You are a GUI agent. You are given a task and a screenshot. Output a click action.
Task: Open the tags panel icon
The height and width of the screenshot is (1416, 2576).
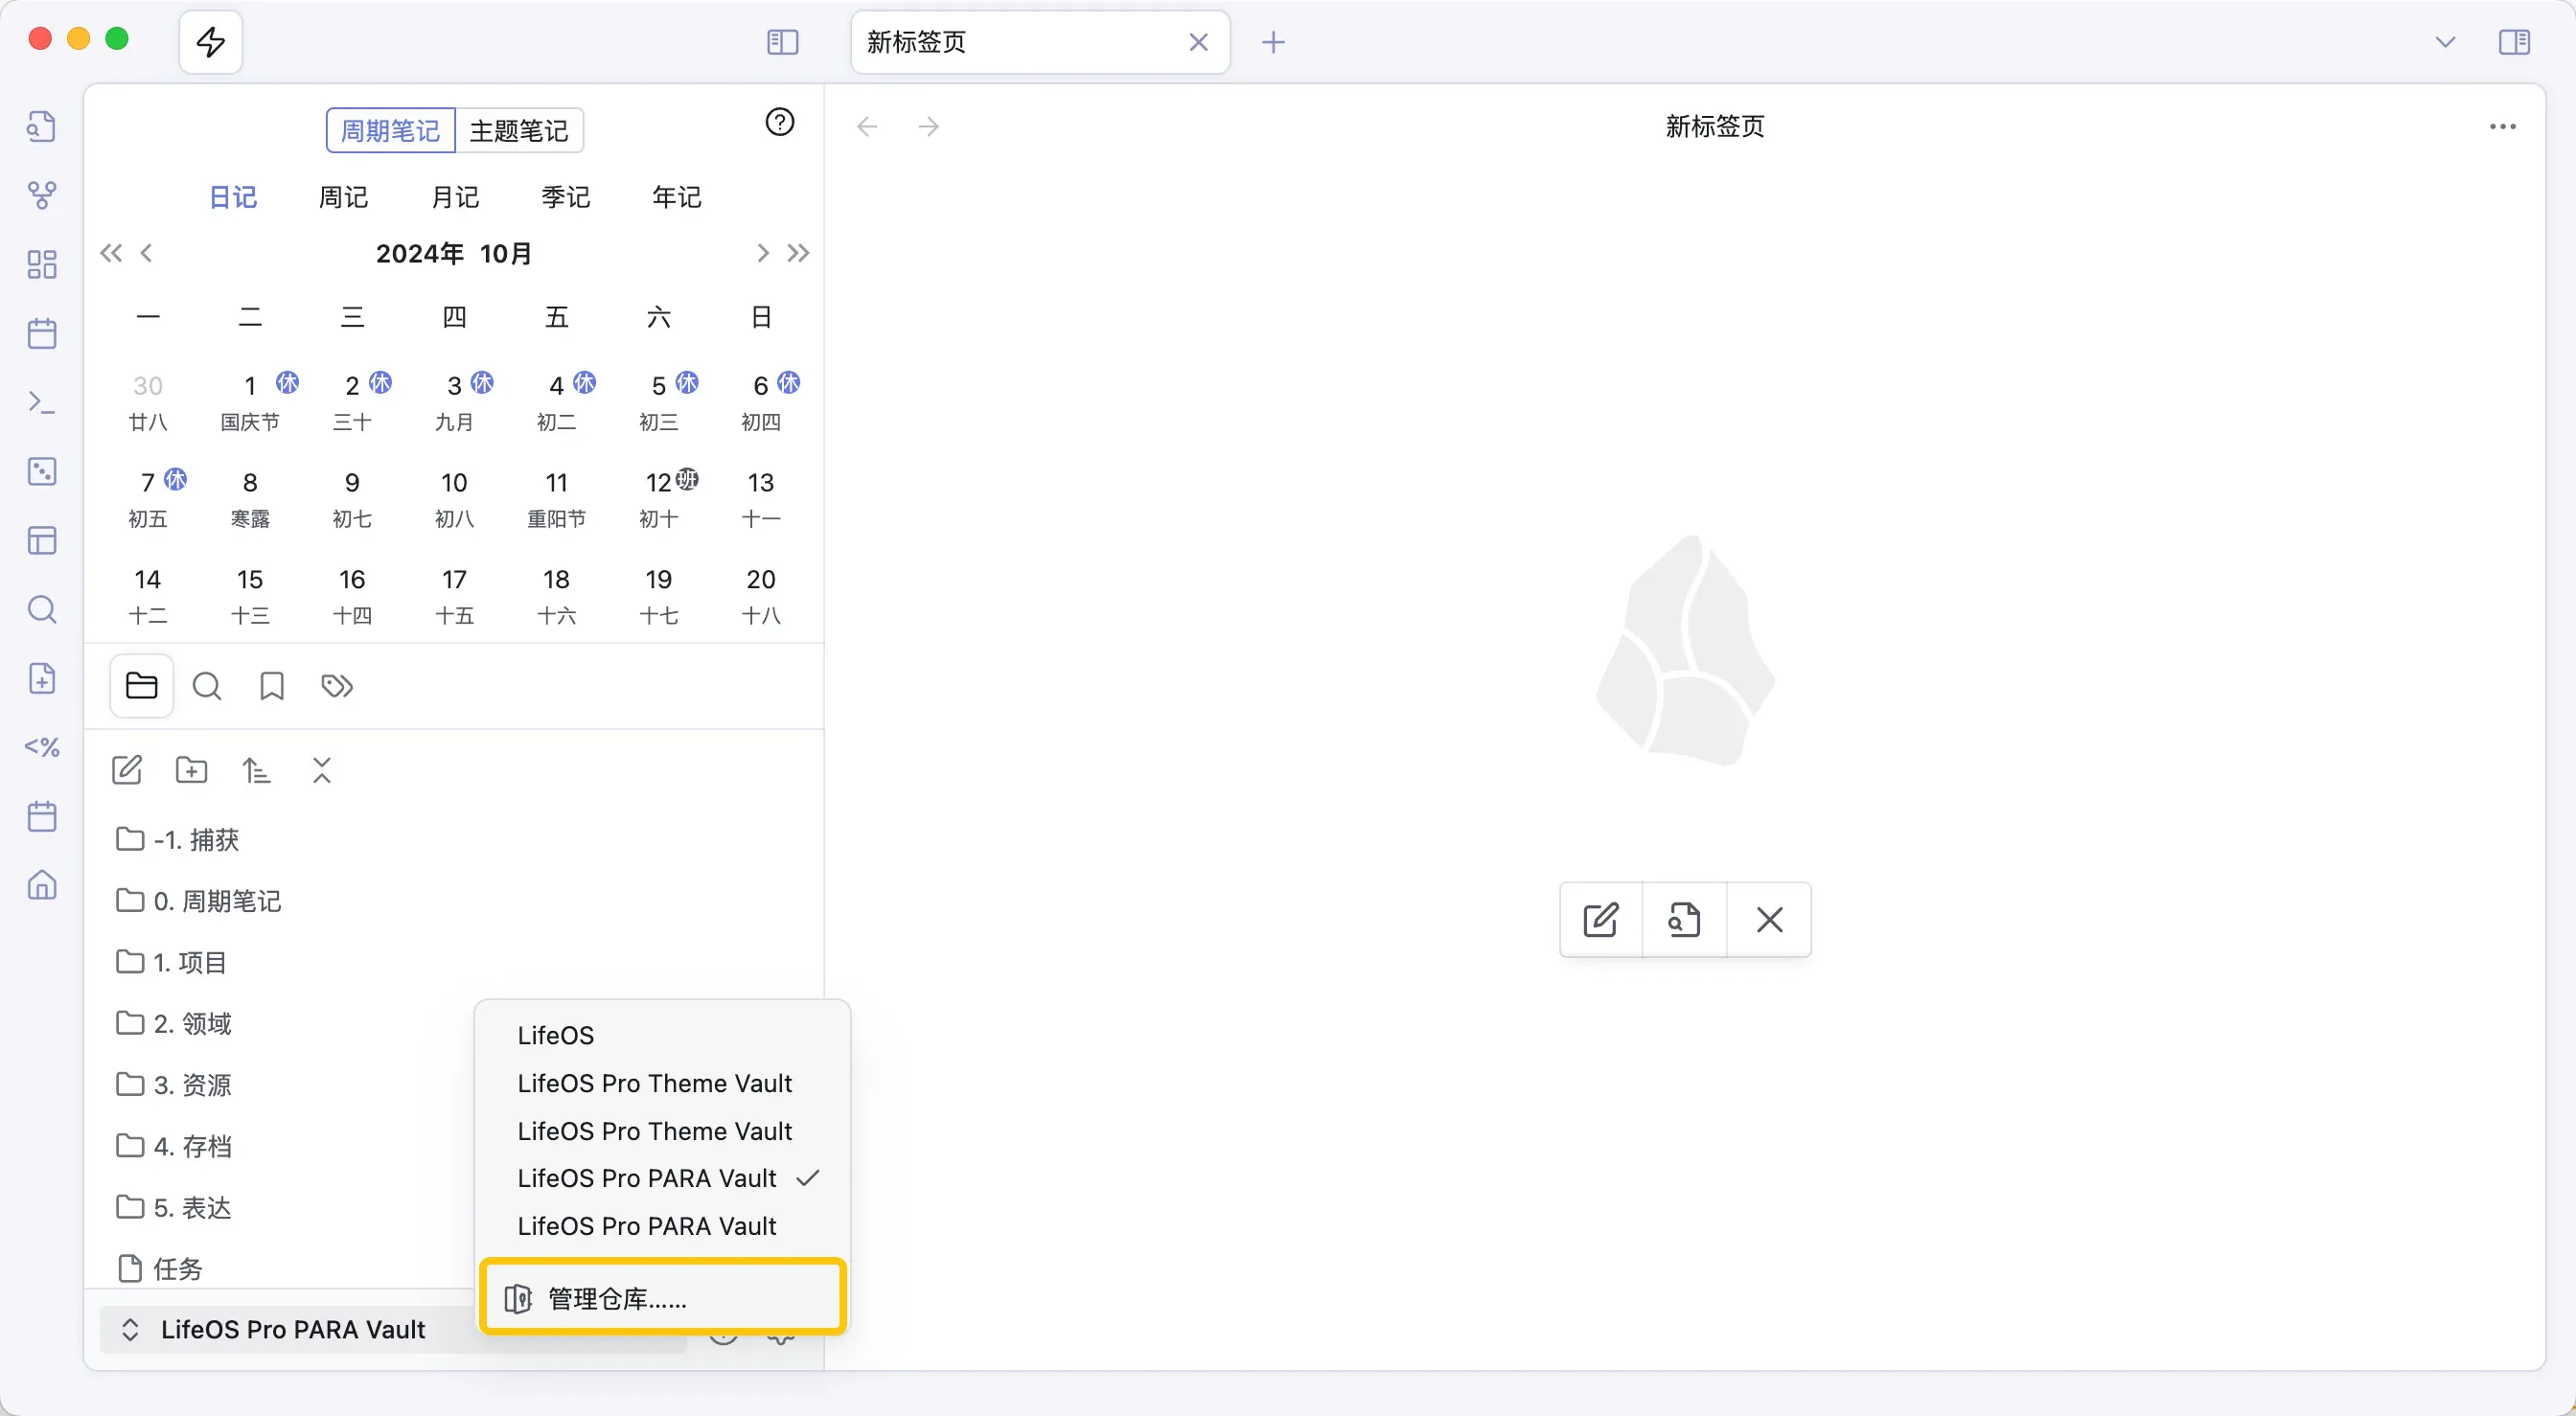point(337,686)
